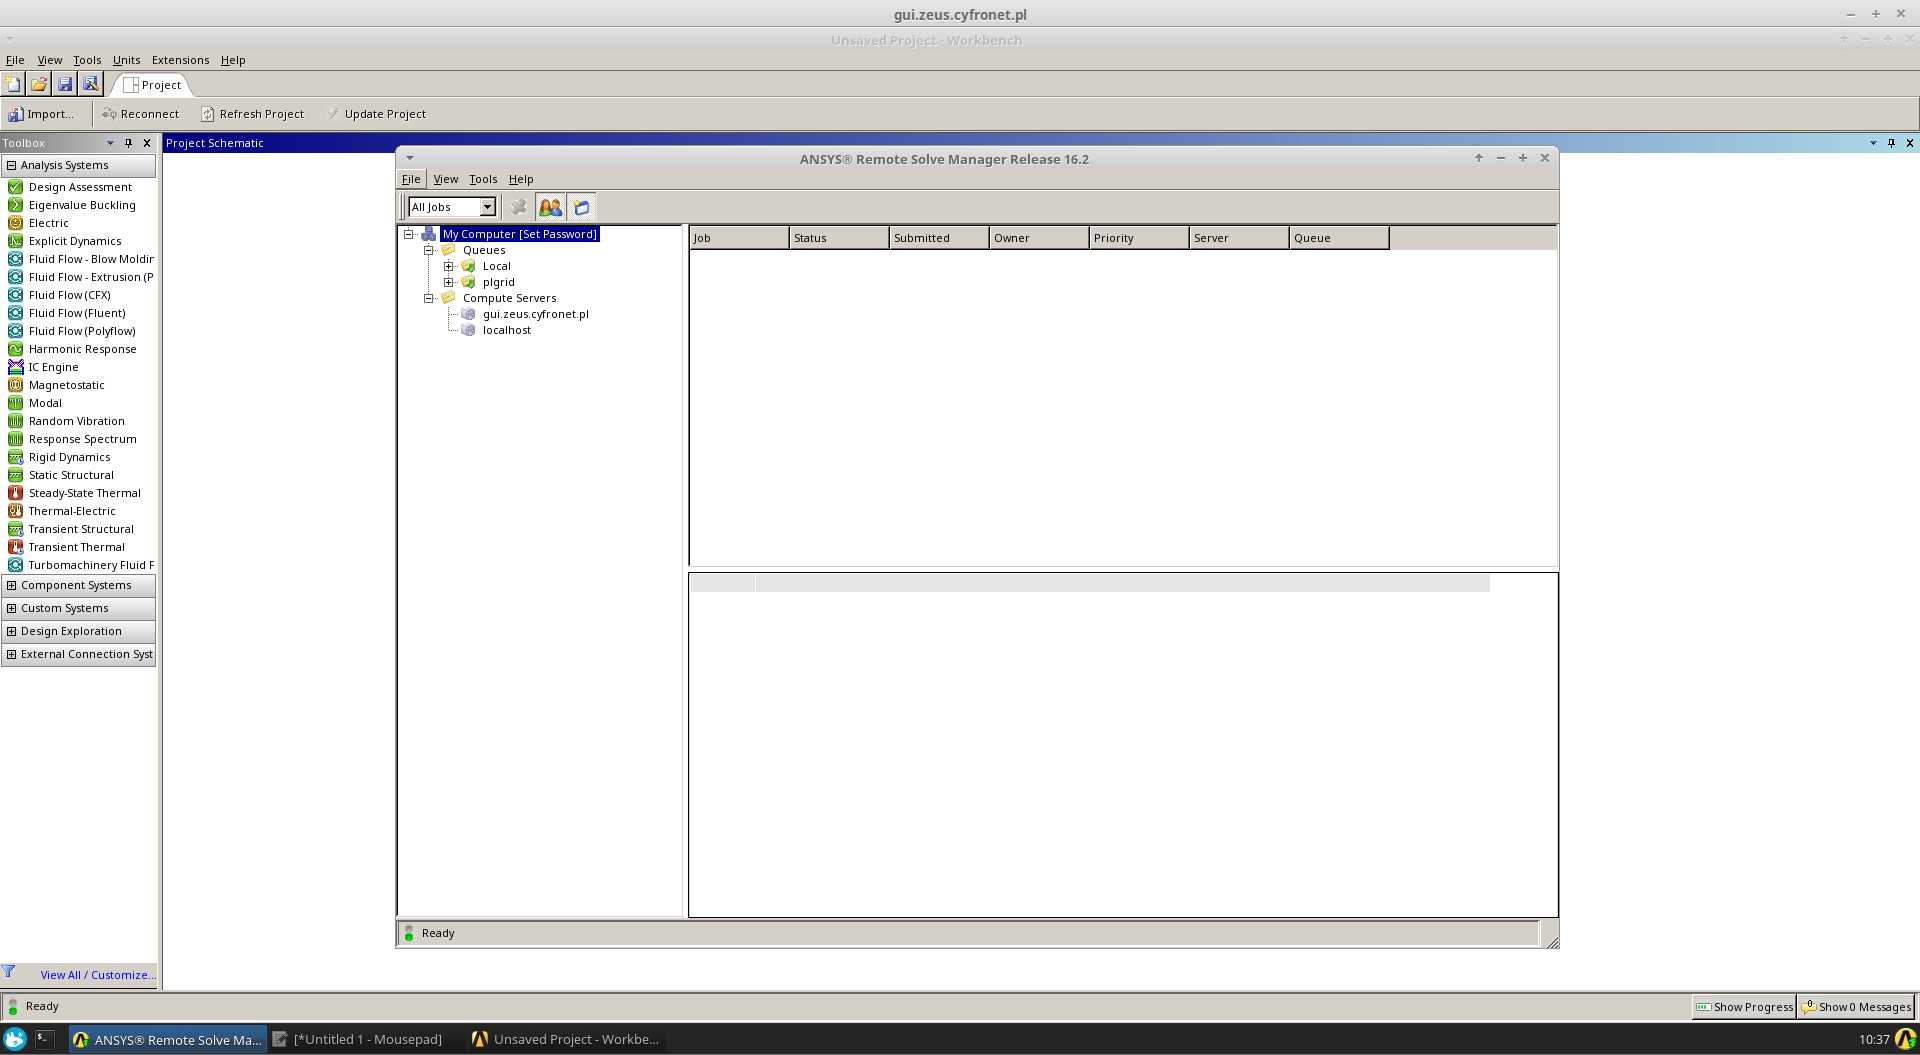Click Show 0 Messages button
Screen dimensions: 1920x1055
pos(1856,1007)
